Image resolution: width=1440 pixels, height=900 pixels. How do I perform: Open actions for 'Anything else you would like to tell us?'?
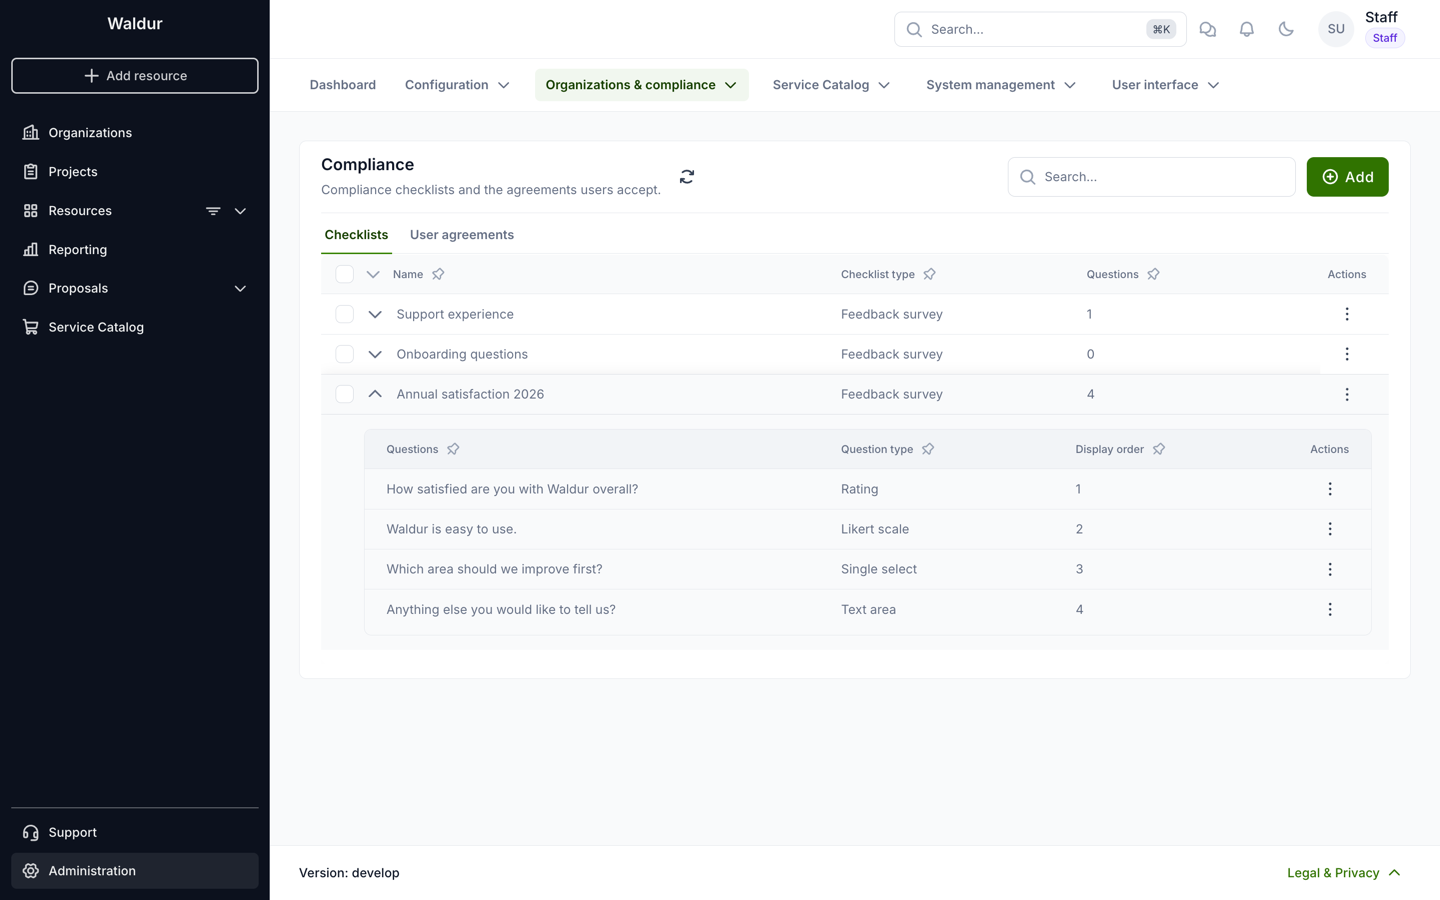[x=1330, y=609]
